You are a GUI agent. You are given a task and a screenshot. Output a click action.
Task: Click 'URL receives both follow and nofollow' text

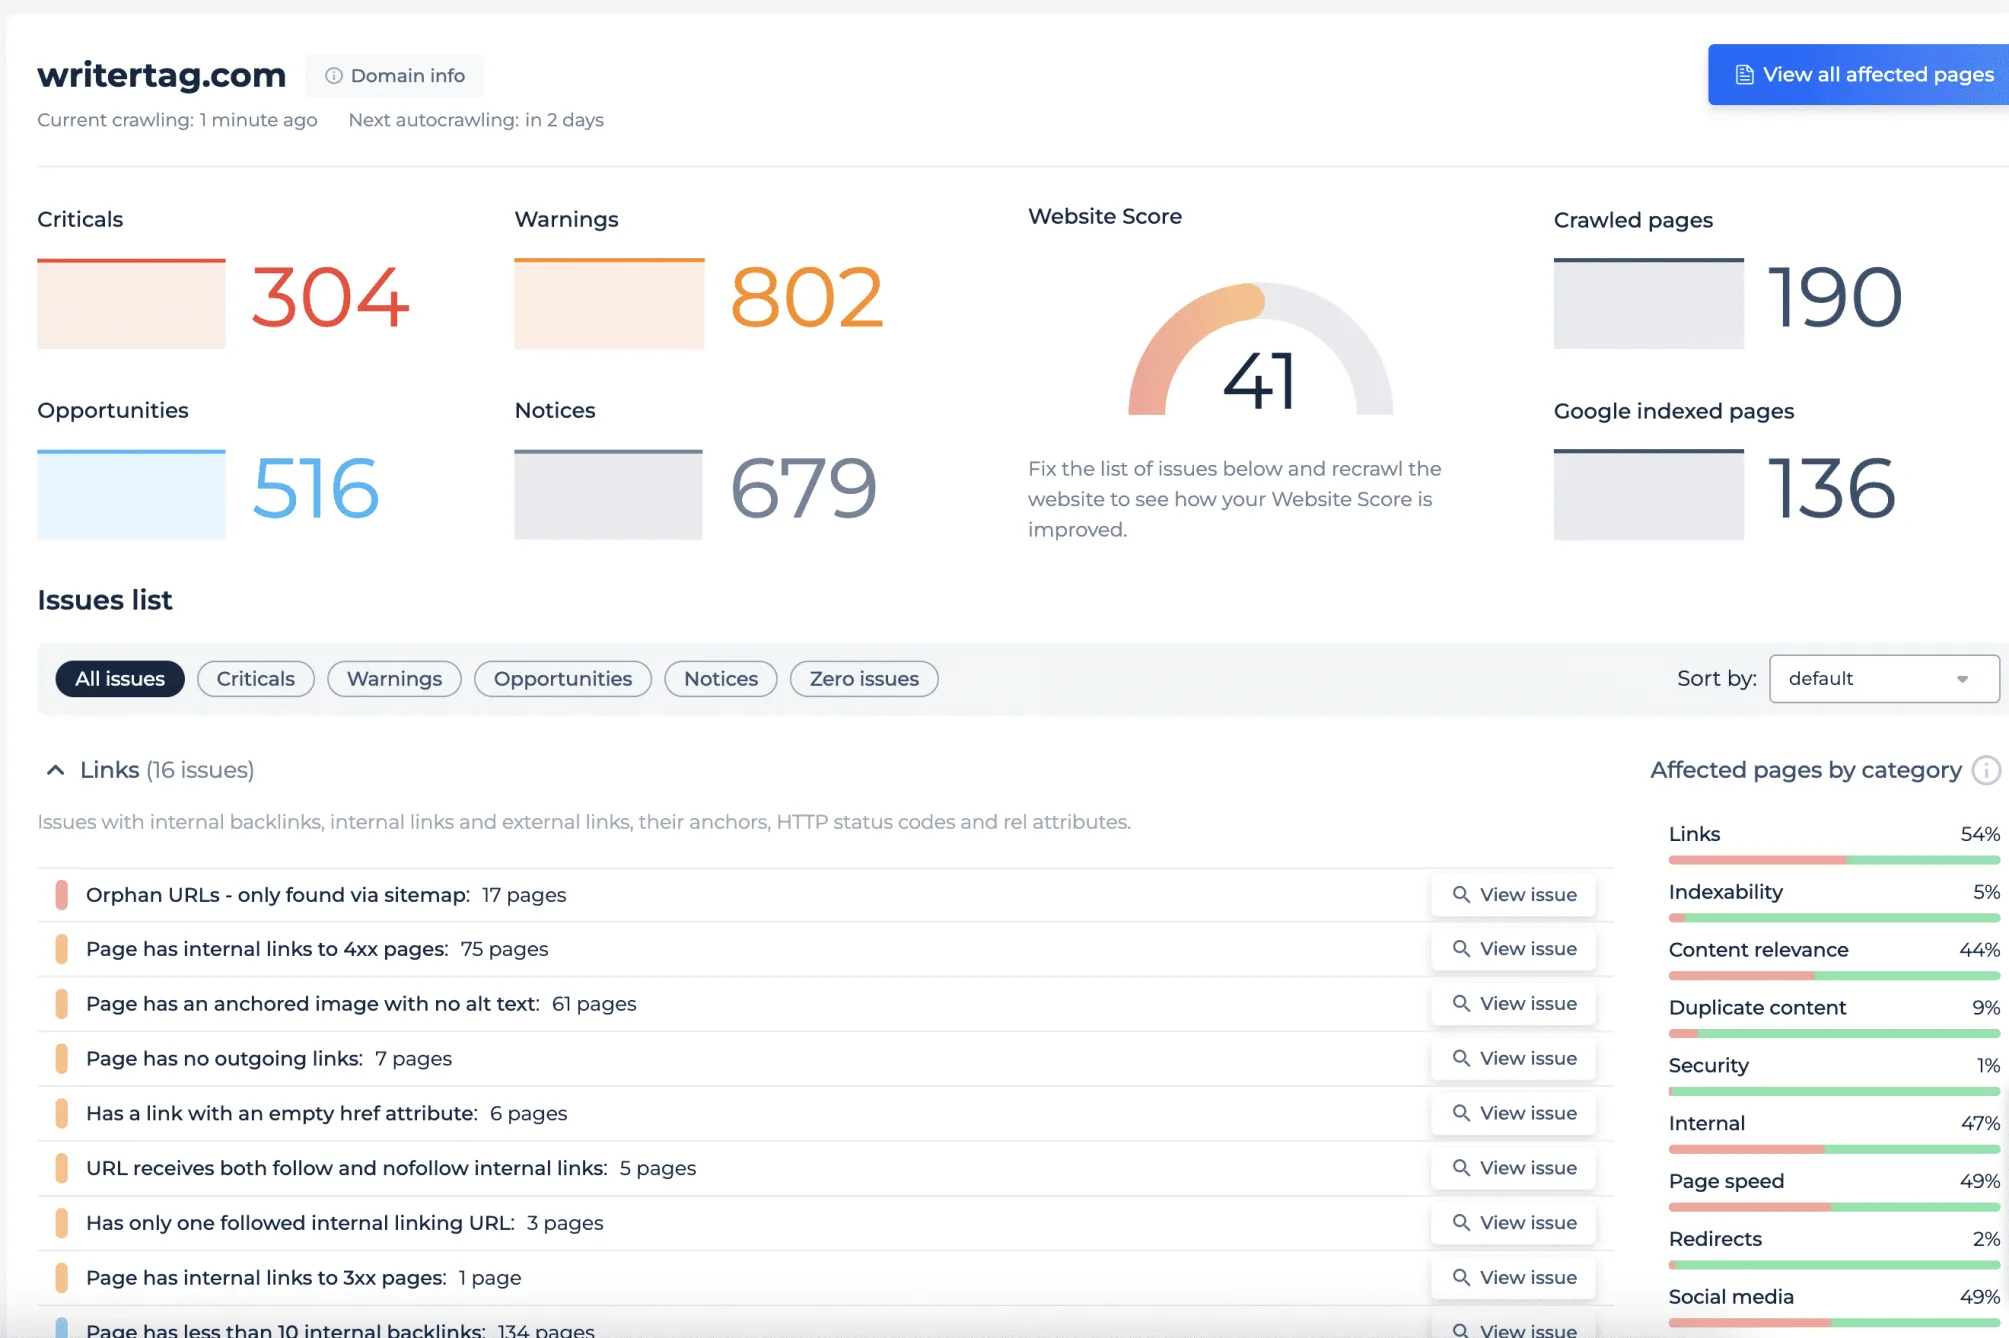tap(346, 1168)
